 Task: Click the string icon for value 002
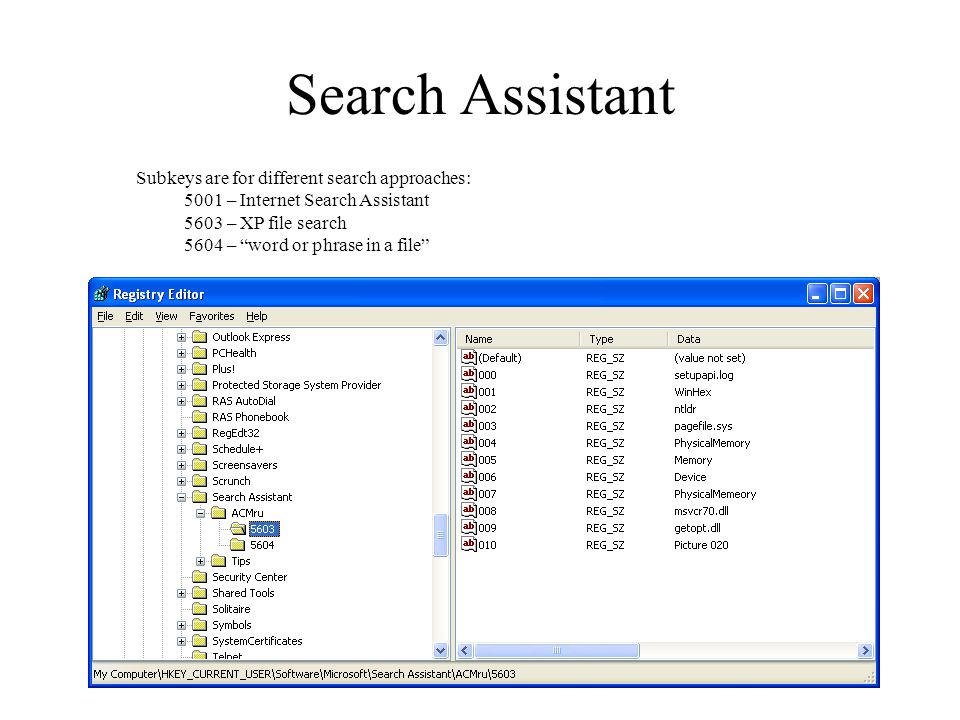469,408
